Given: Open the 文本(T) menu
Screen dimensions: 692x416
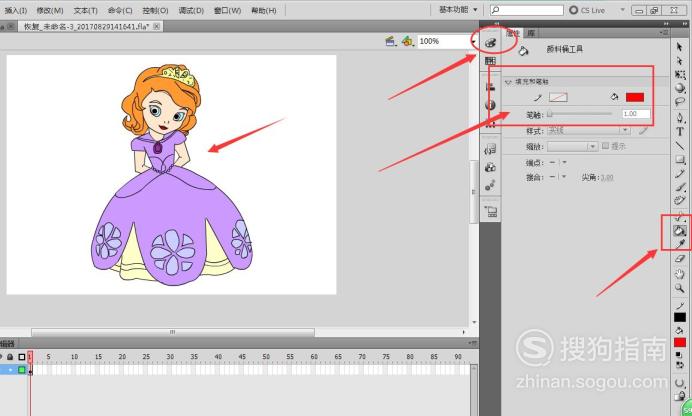Looking at the screenshot, I should tap(86, 10).
